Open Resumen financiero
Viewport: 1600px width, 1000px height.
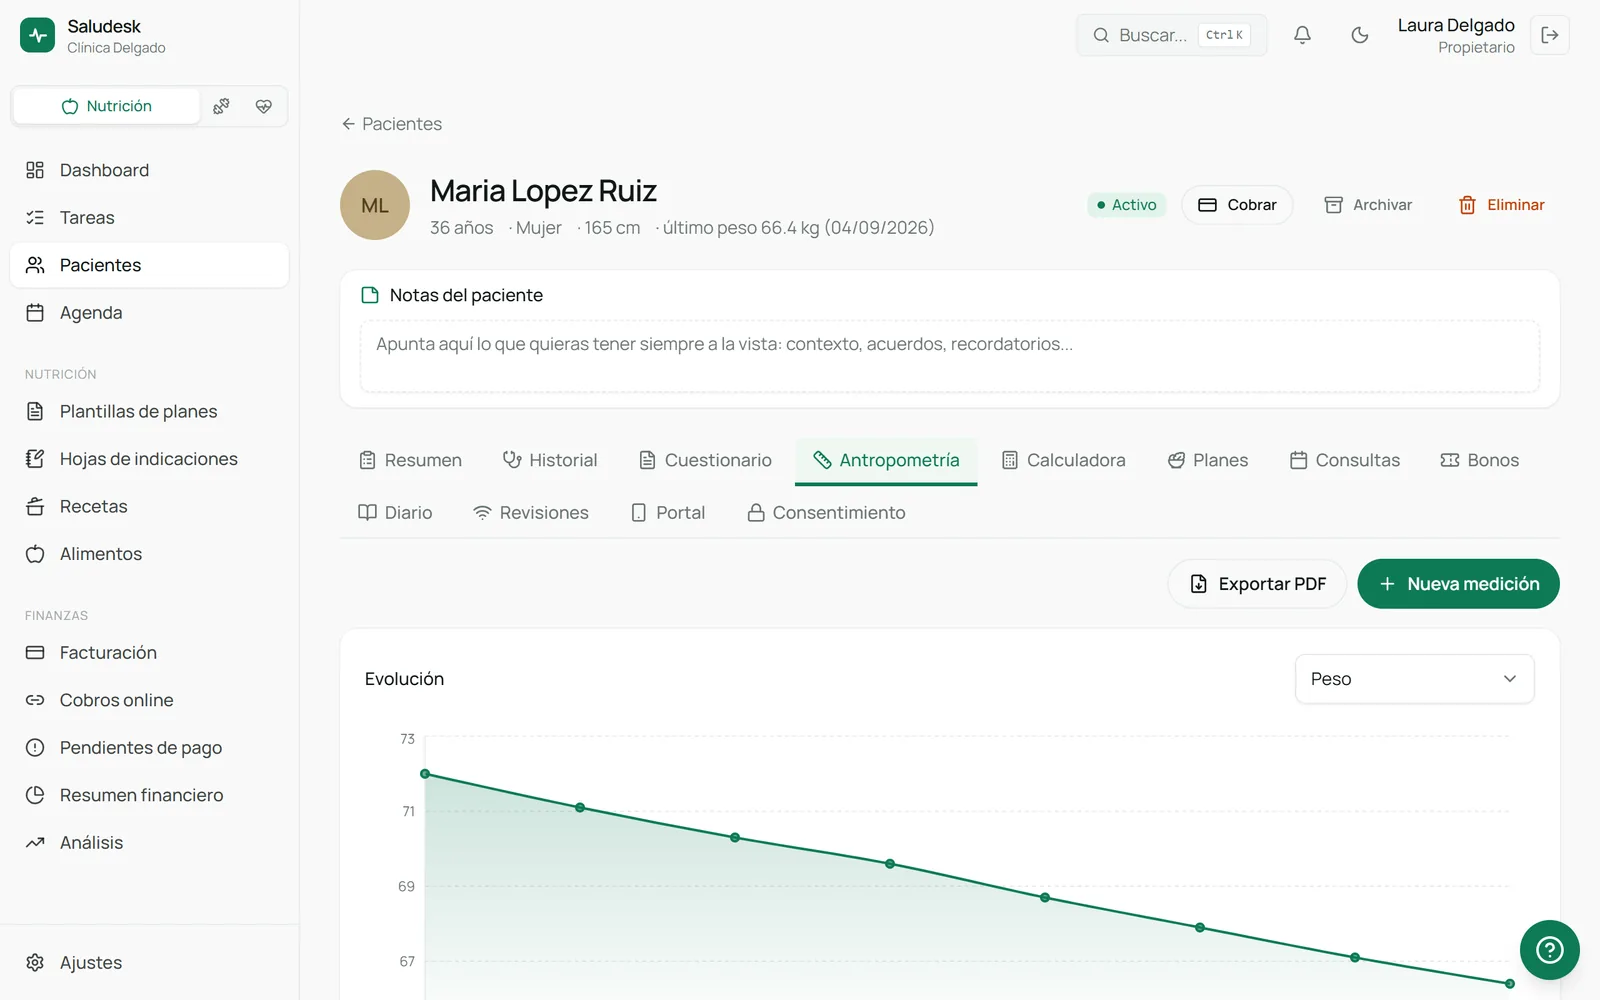(x=149, y=795)
